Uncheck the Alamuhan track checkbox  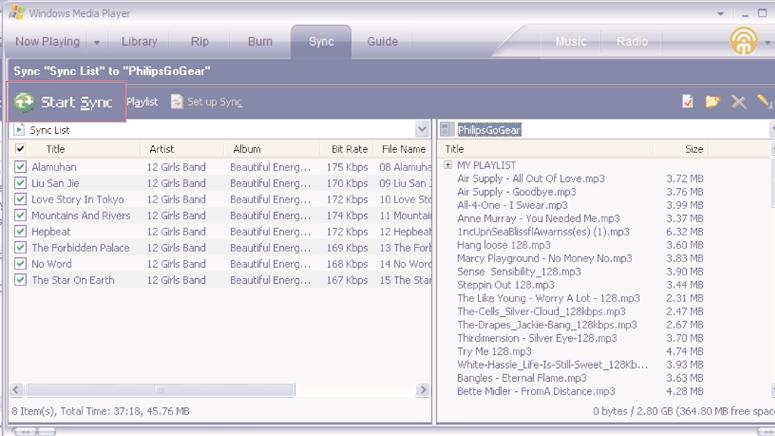tap(20, 167)
